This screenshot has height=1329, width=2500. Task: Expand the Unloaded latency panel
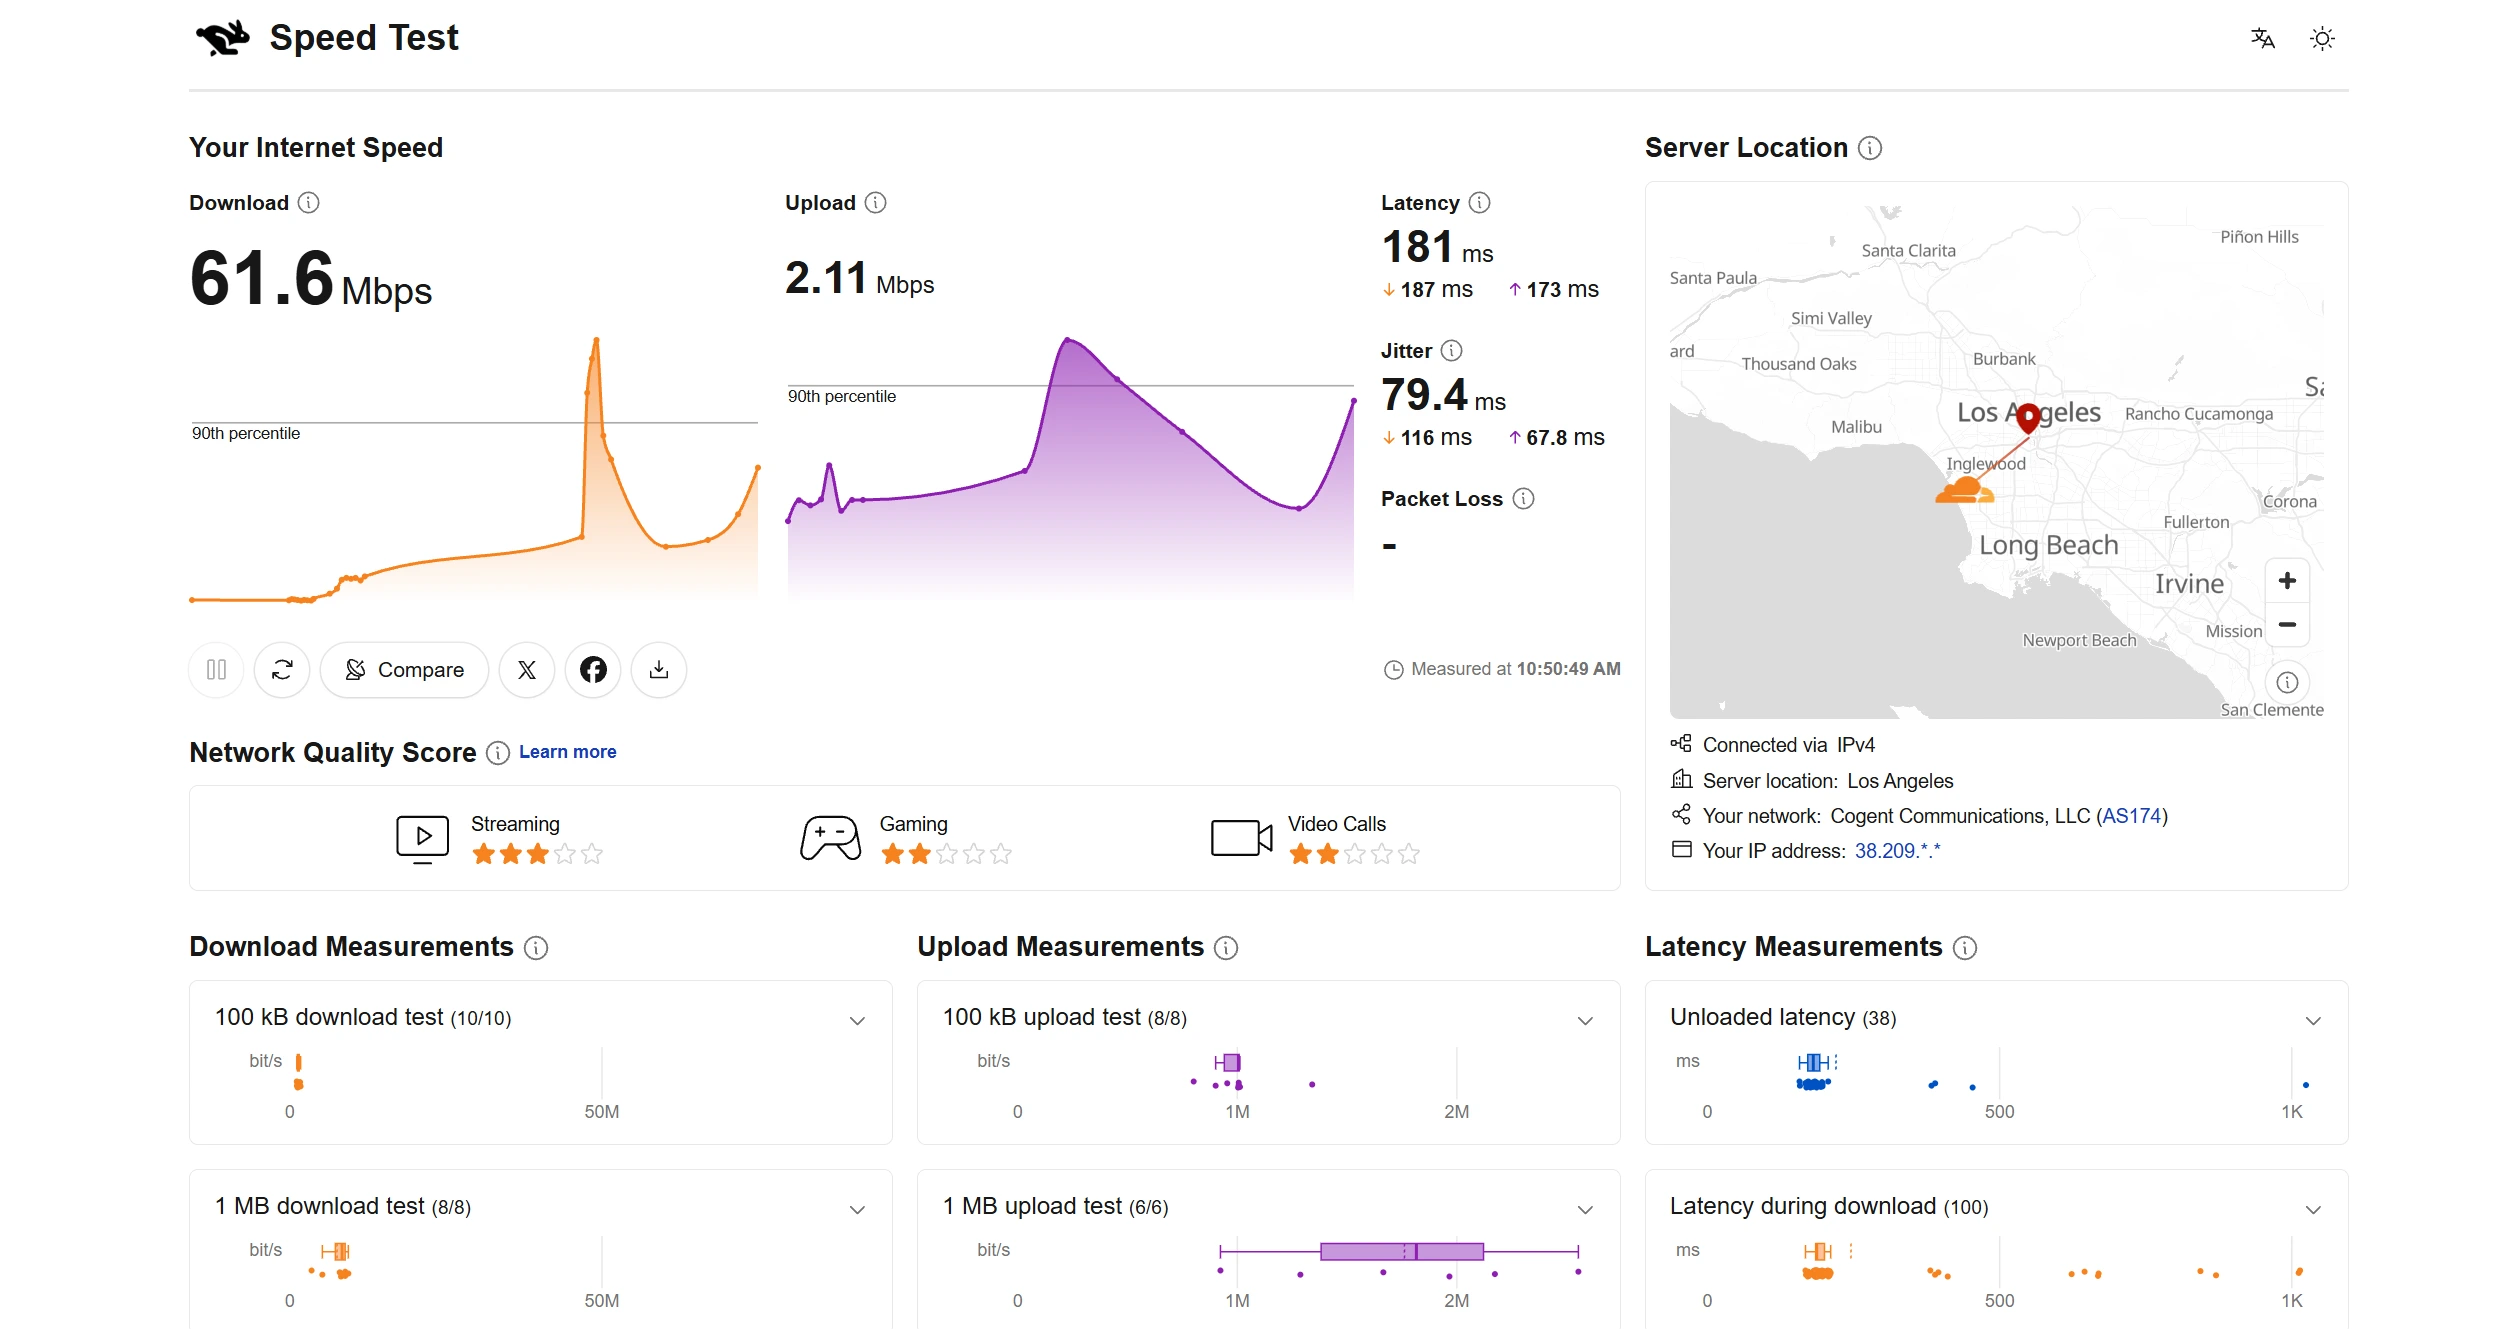[x=2313, y=1021]
